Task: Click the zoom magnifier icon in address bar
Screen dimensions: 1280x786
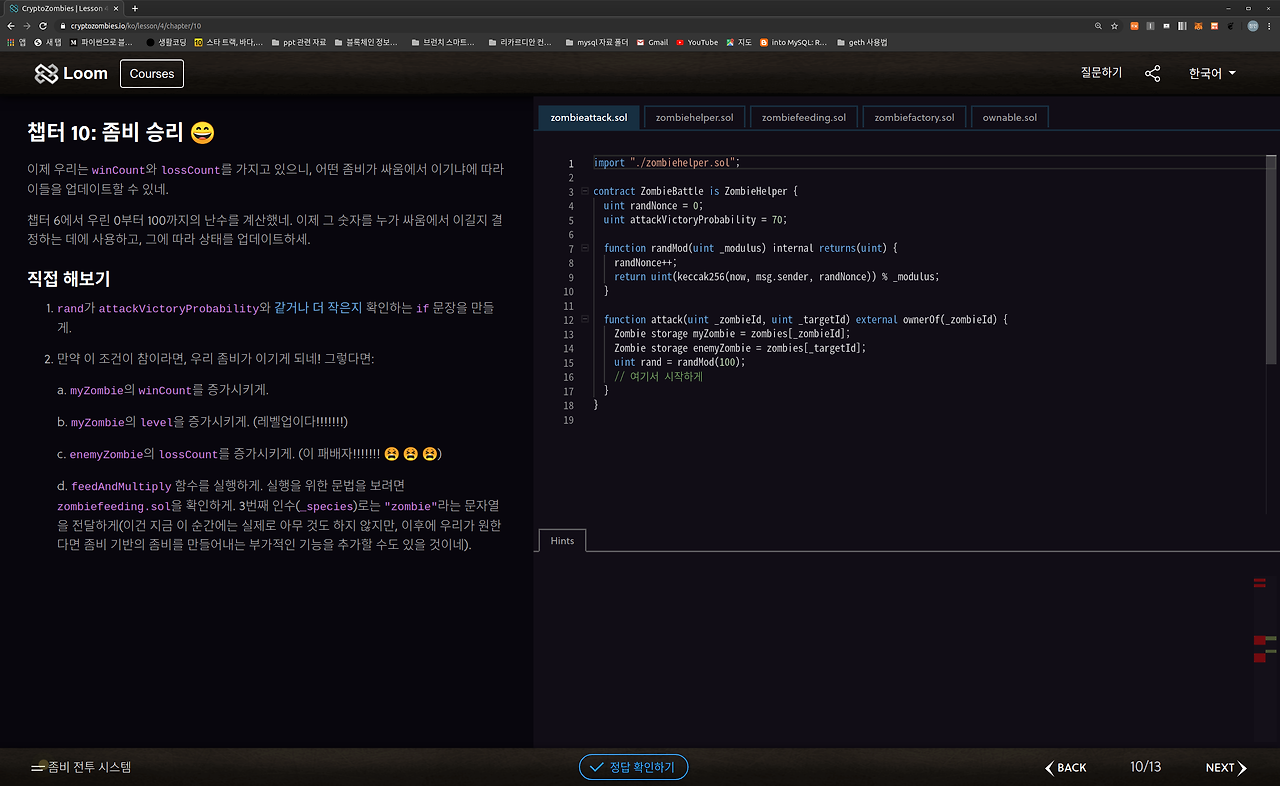Action: (x=1099, y=25)
